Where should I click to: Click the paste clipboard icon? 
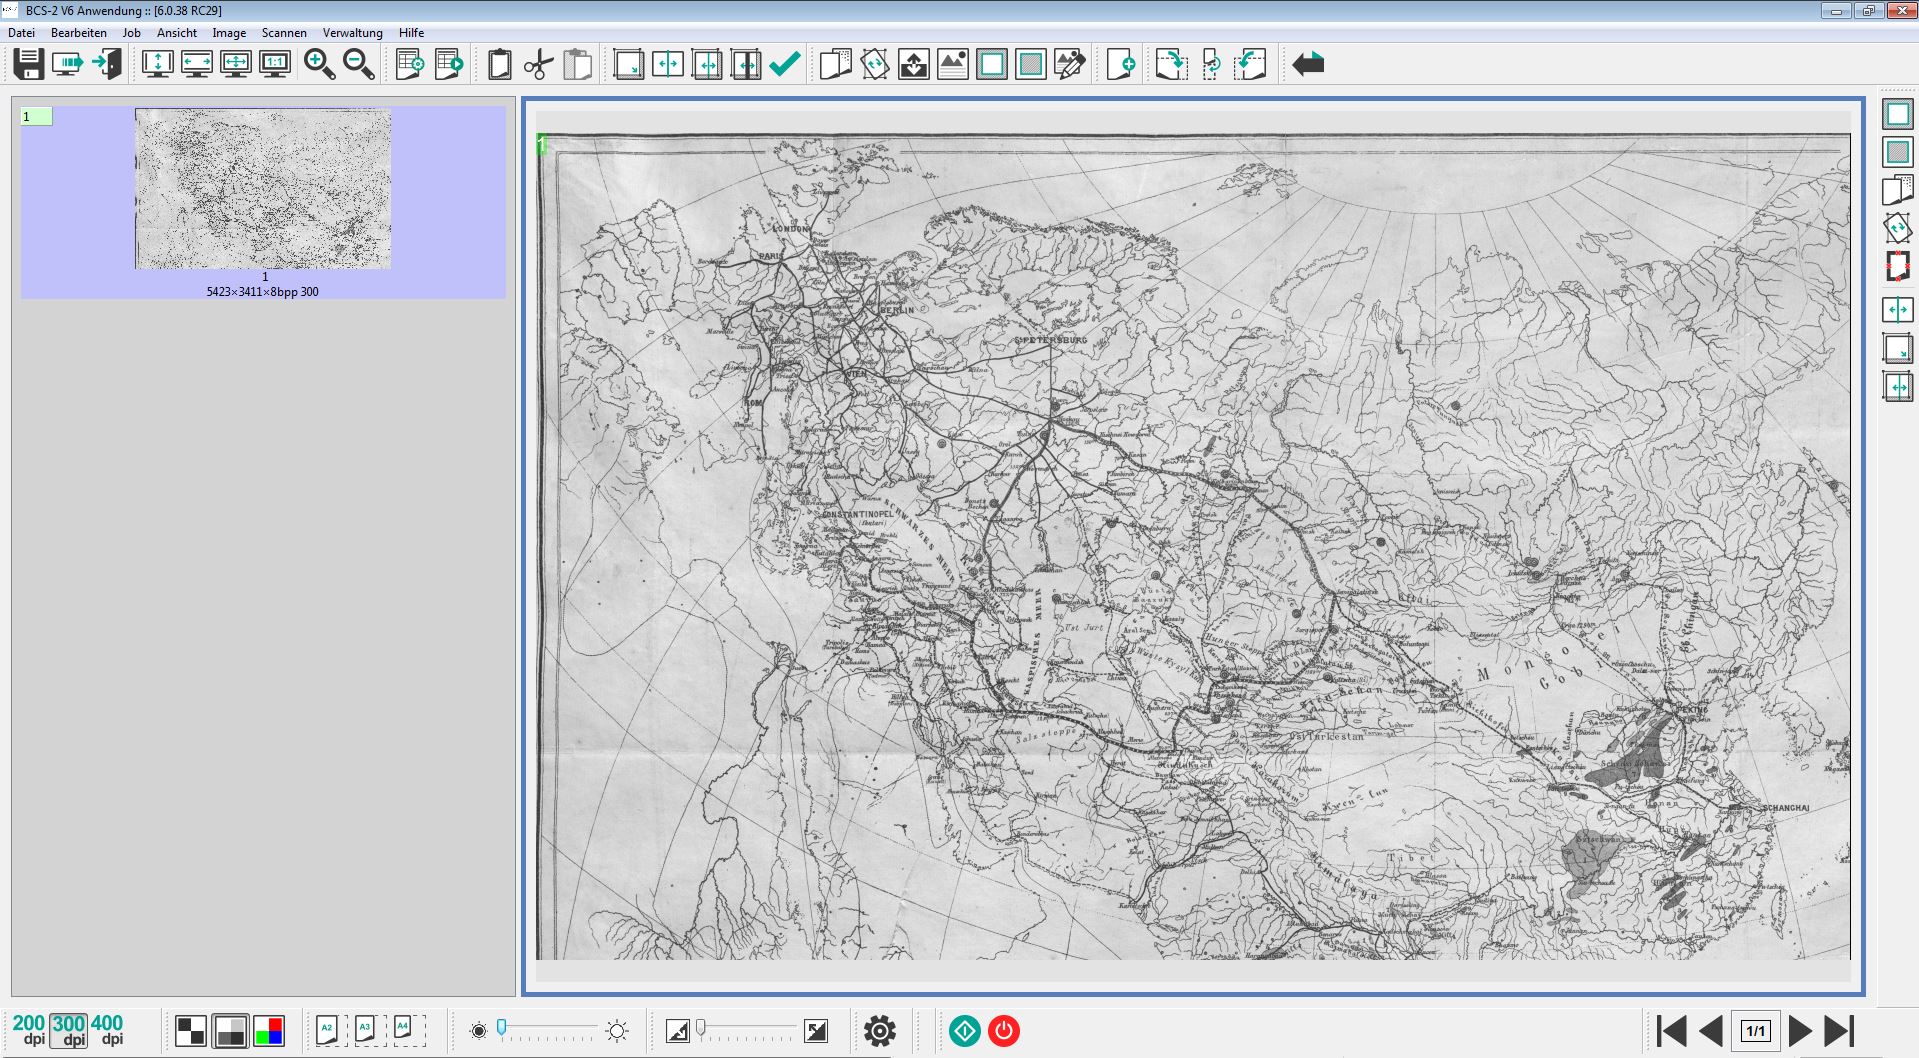click(577, 64)
